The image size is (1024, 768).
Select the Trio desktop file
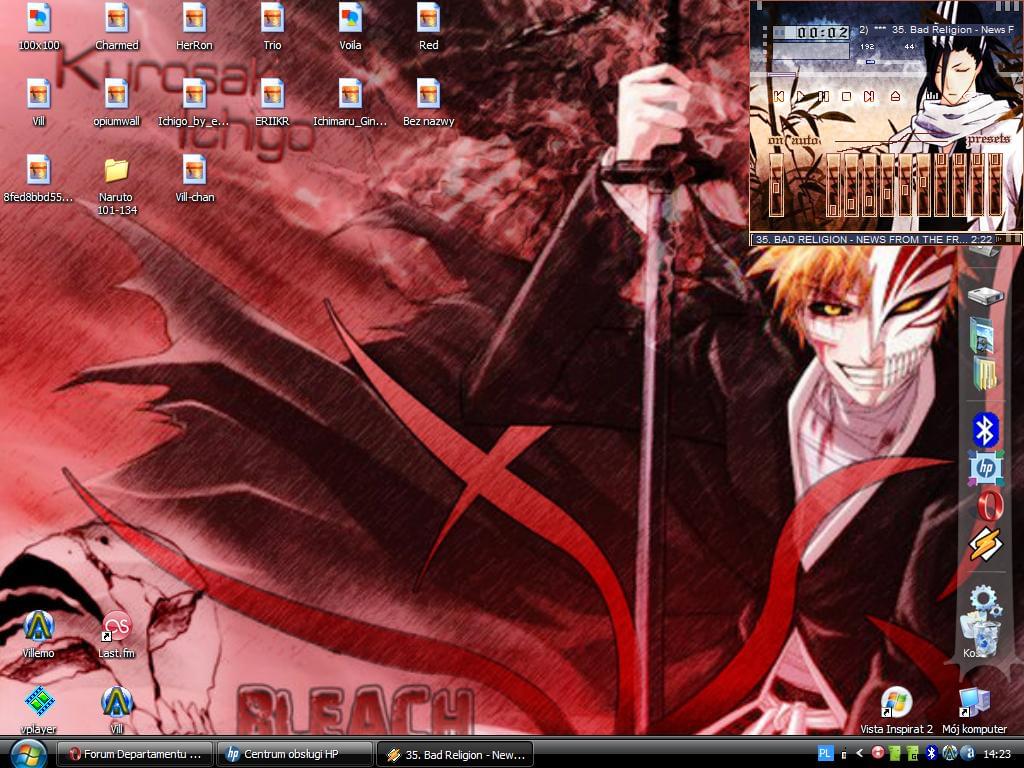click(x=272, y=27)
